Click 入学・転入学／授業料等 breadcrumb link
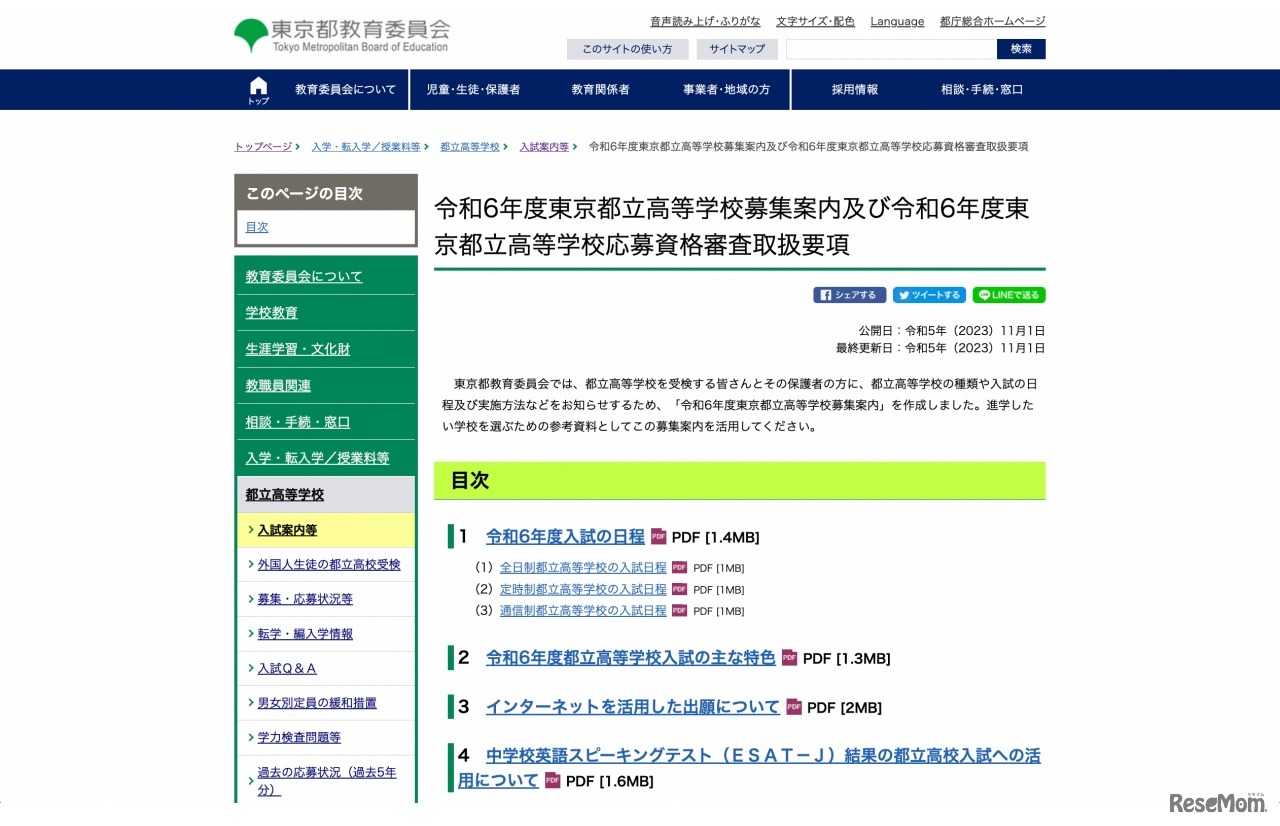This screenshot has width=1280, height=826. (x=365, y=146)
